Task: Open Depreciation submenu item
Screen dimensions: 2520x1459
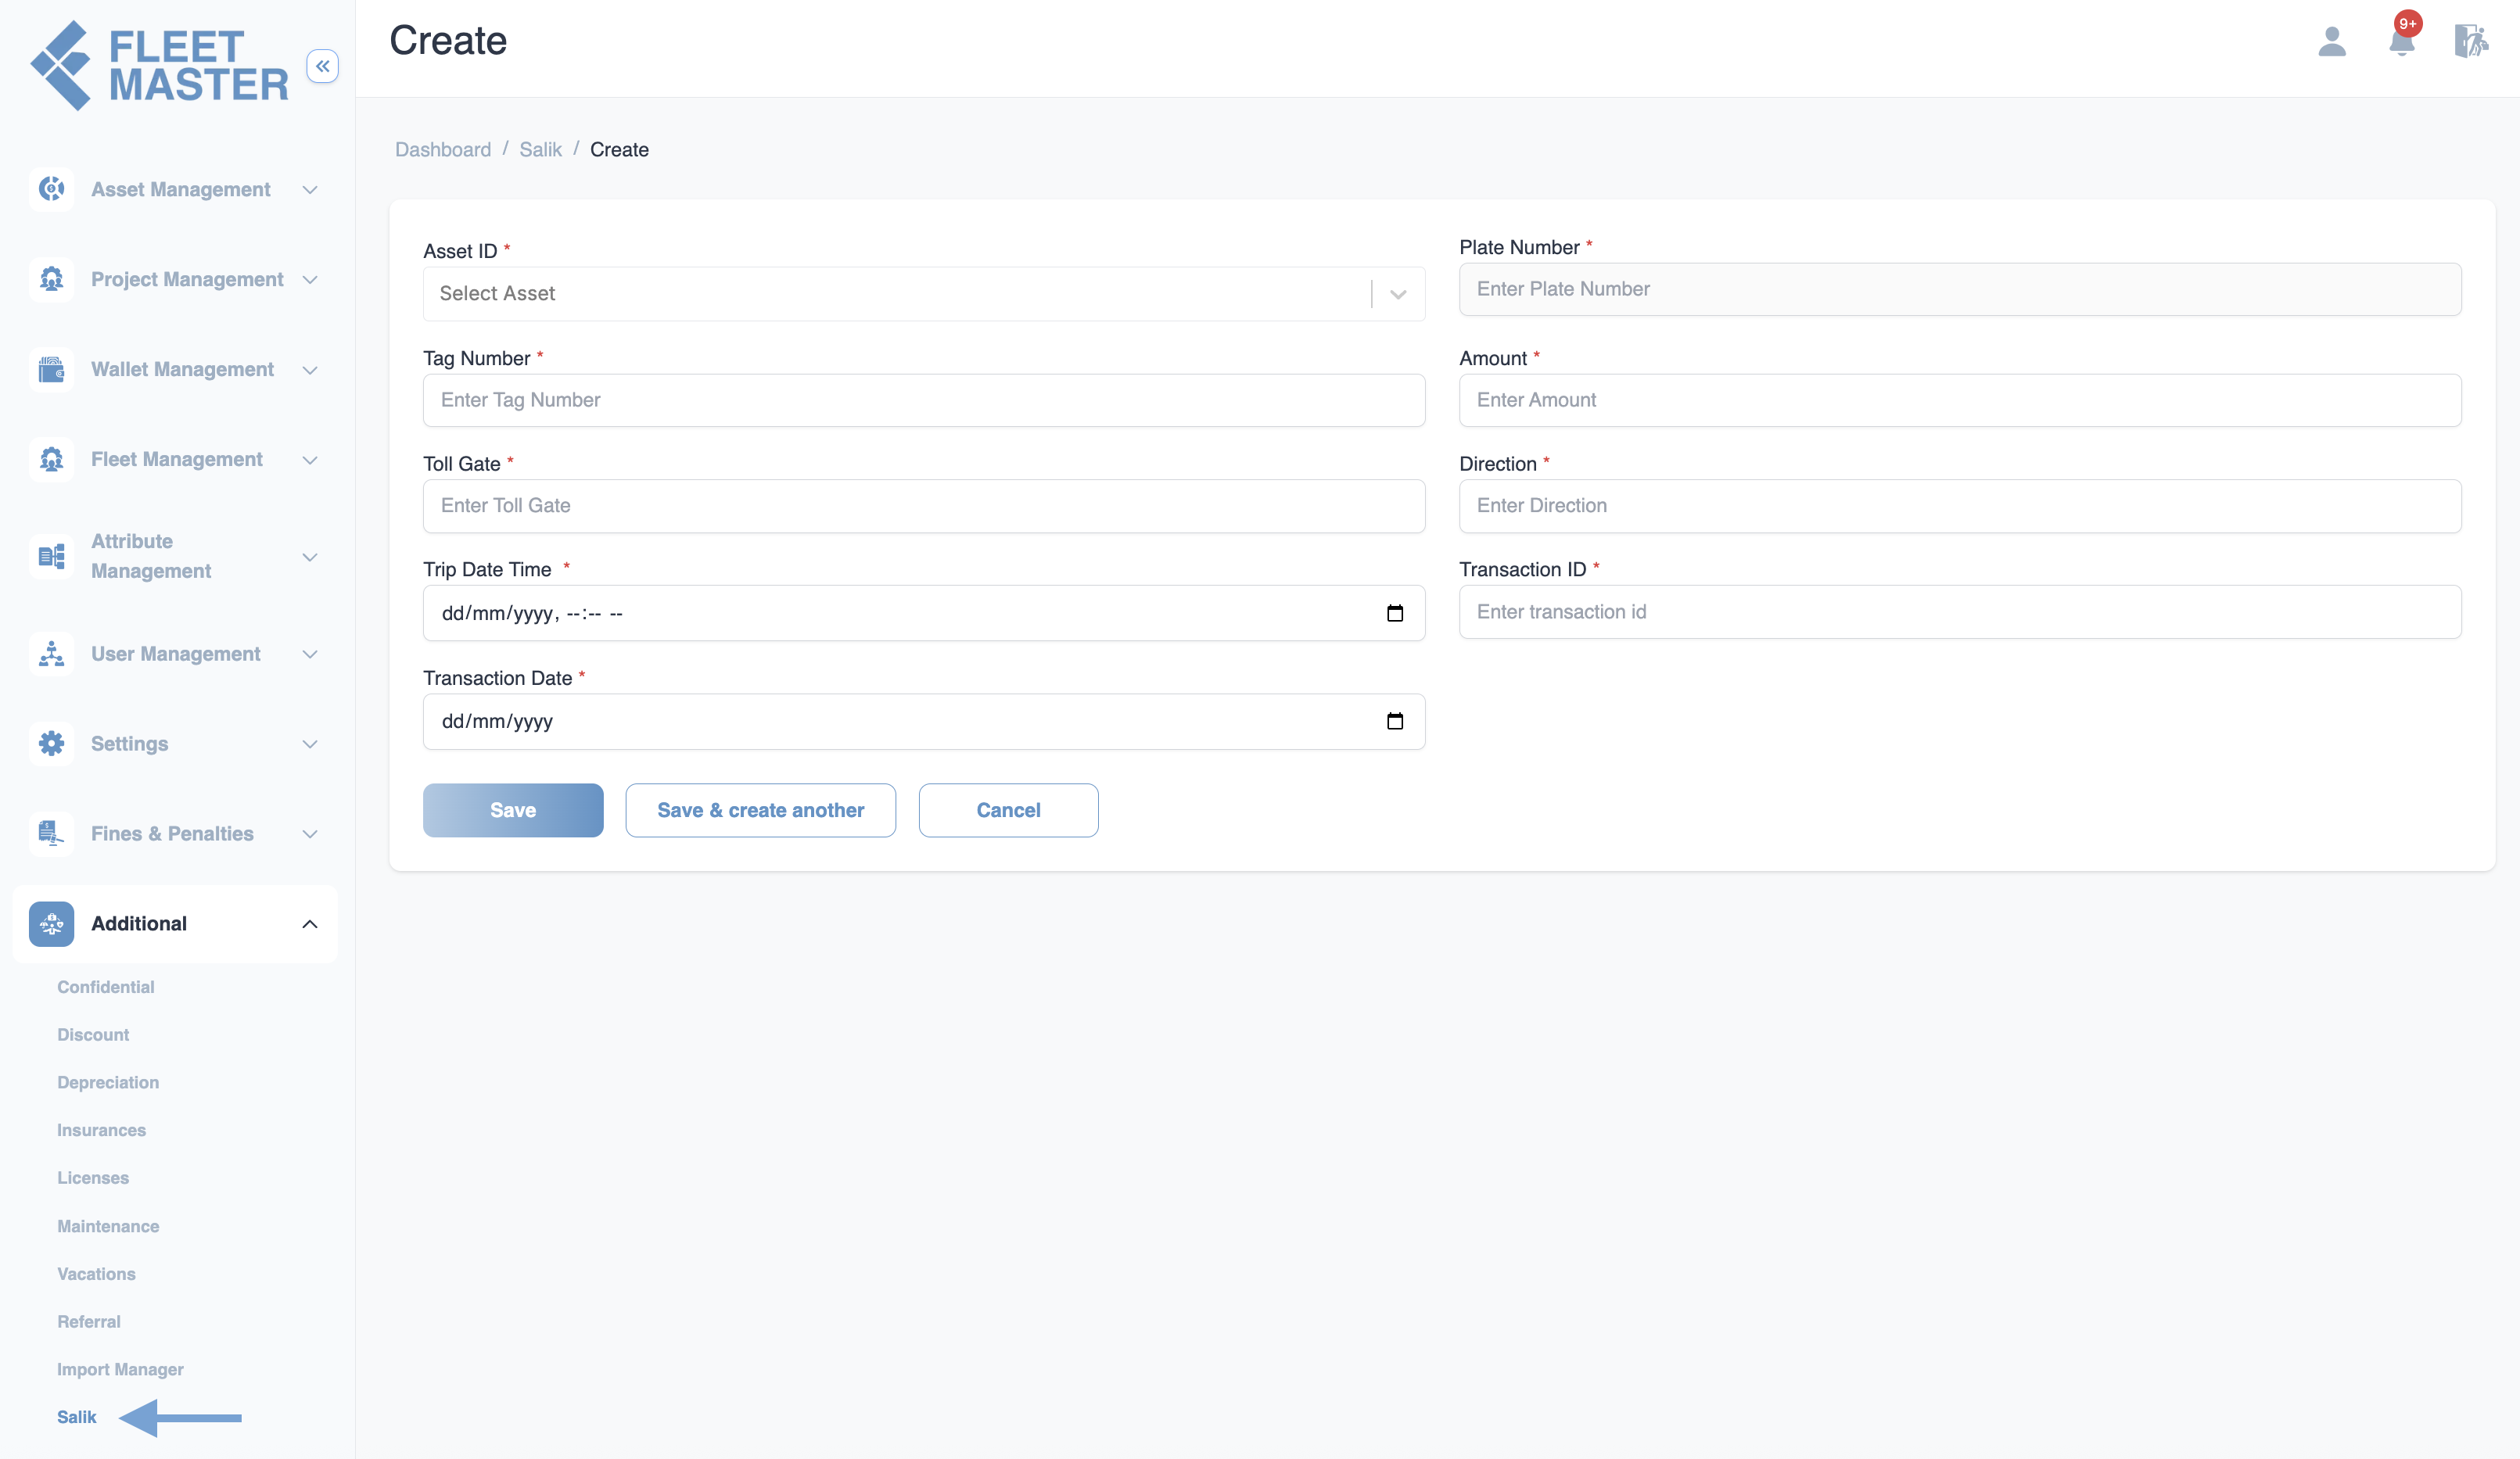Action: point(108,1083)
